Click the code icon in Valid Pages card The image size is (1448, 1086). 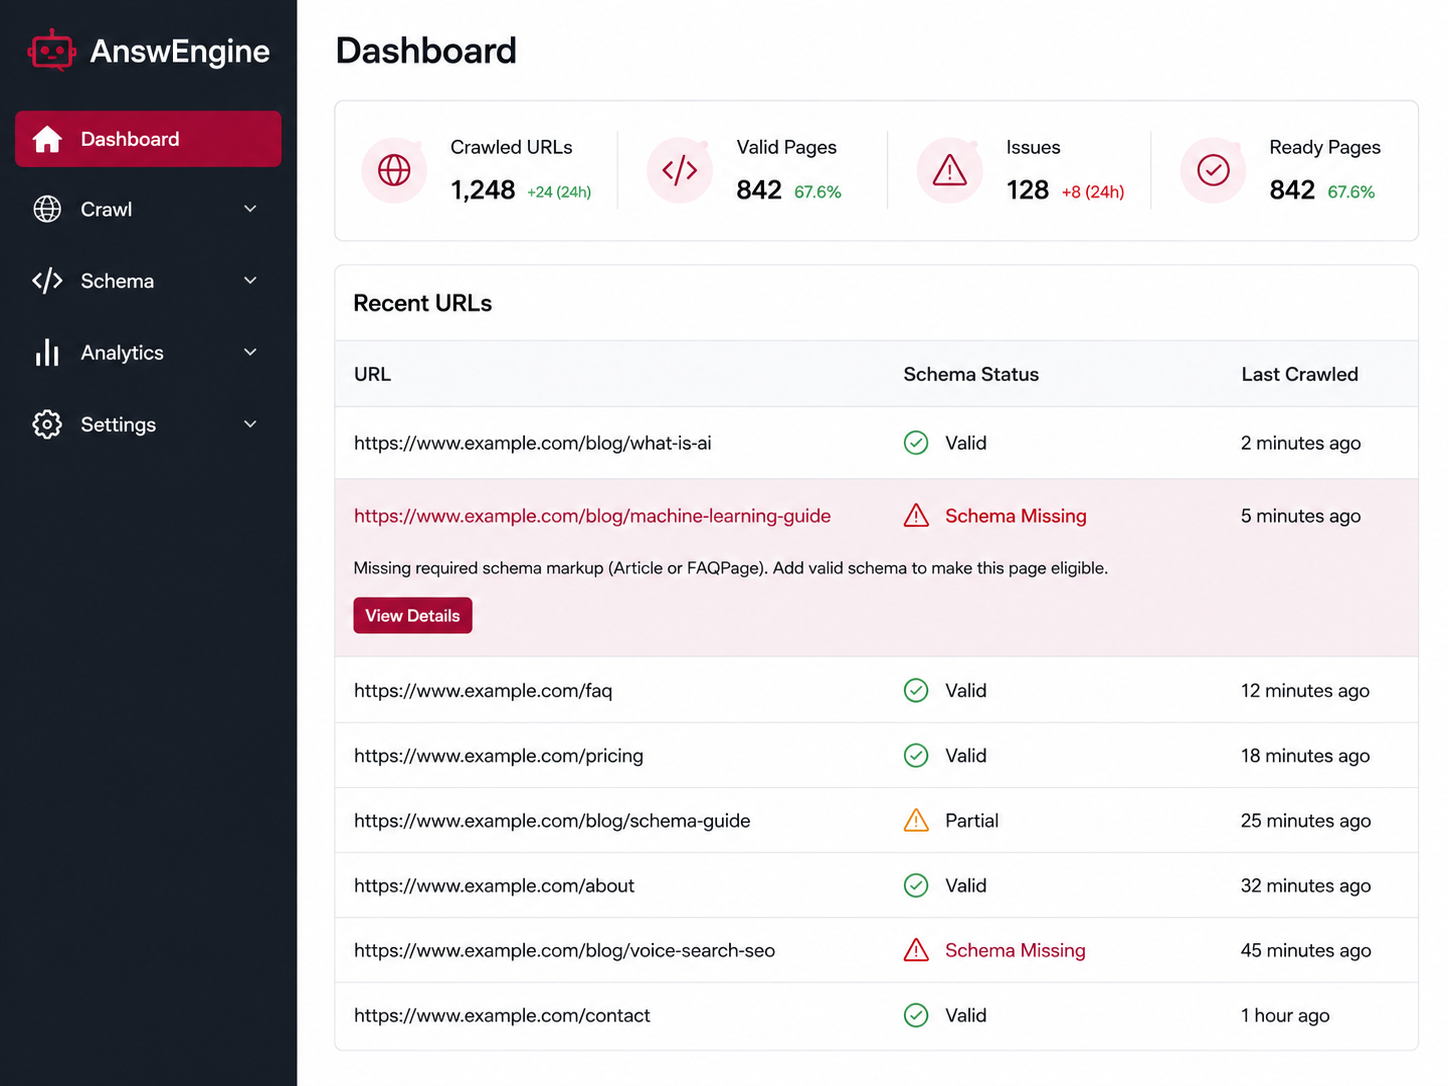(x=680, y=170)
